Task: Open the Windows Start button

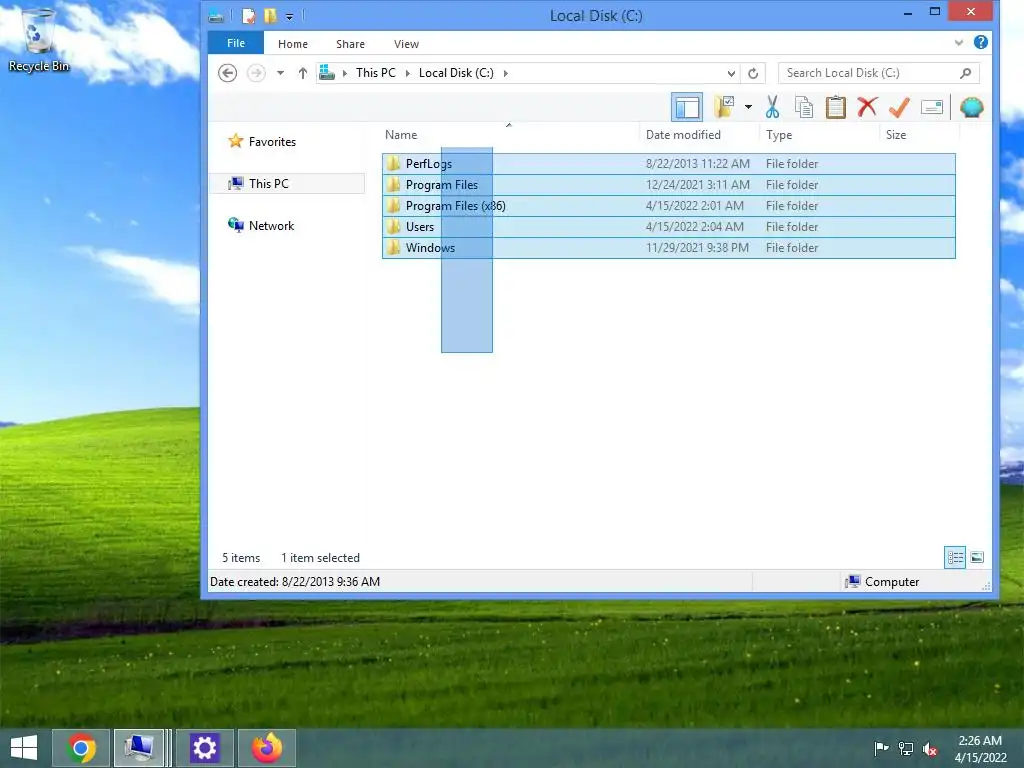Action: click(24, 748)
